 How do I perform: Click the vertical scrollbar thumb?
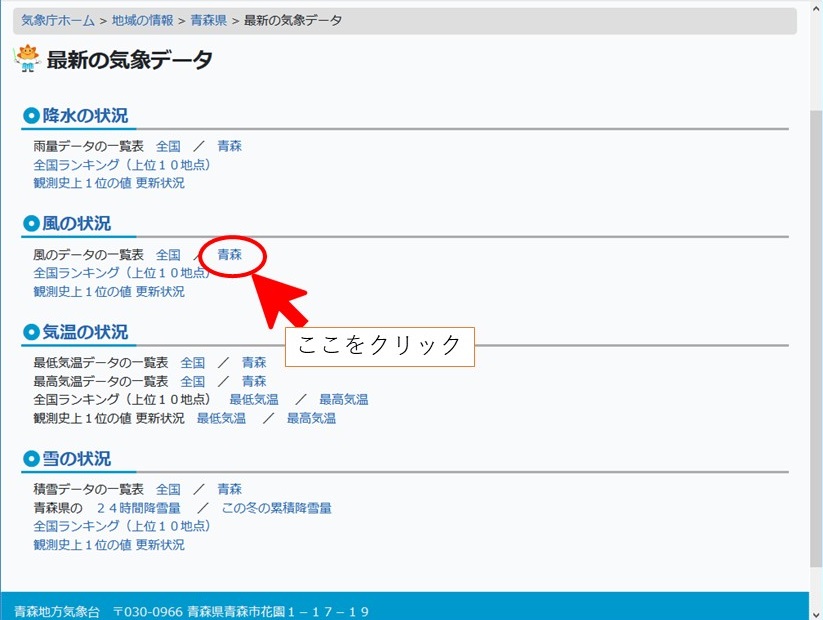(x=816, y=339)
